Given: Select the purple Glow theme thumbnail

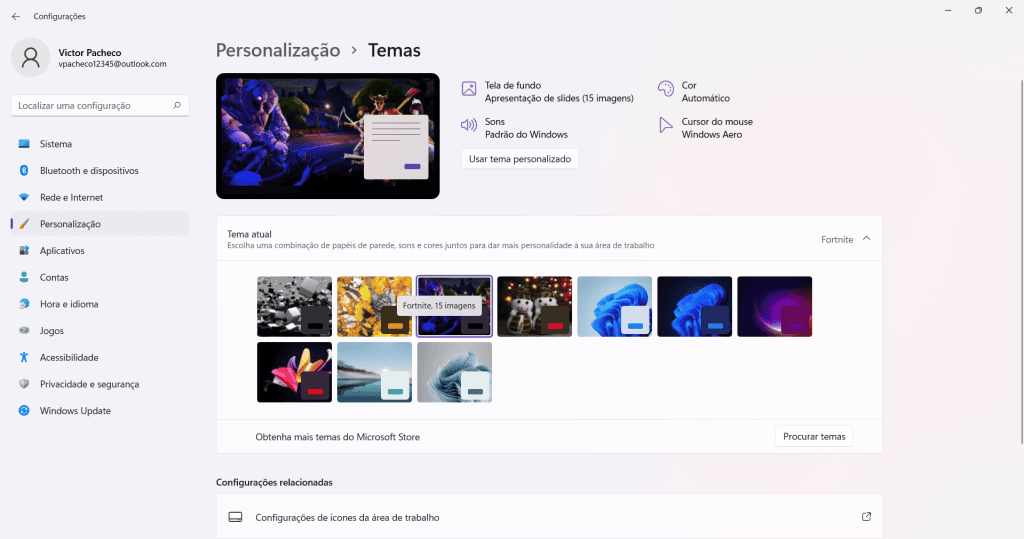Looking at the screenshot, I should [775, 306].
